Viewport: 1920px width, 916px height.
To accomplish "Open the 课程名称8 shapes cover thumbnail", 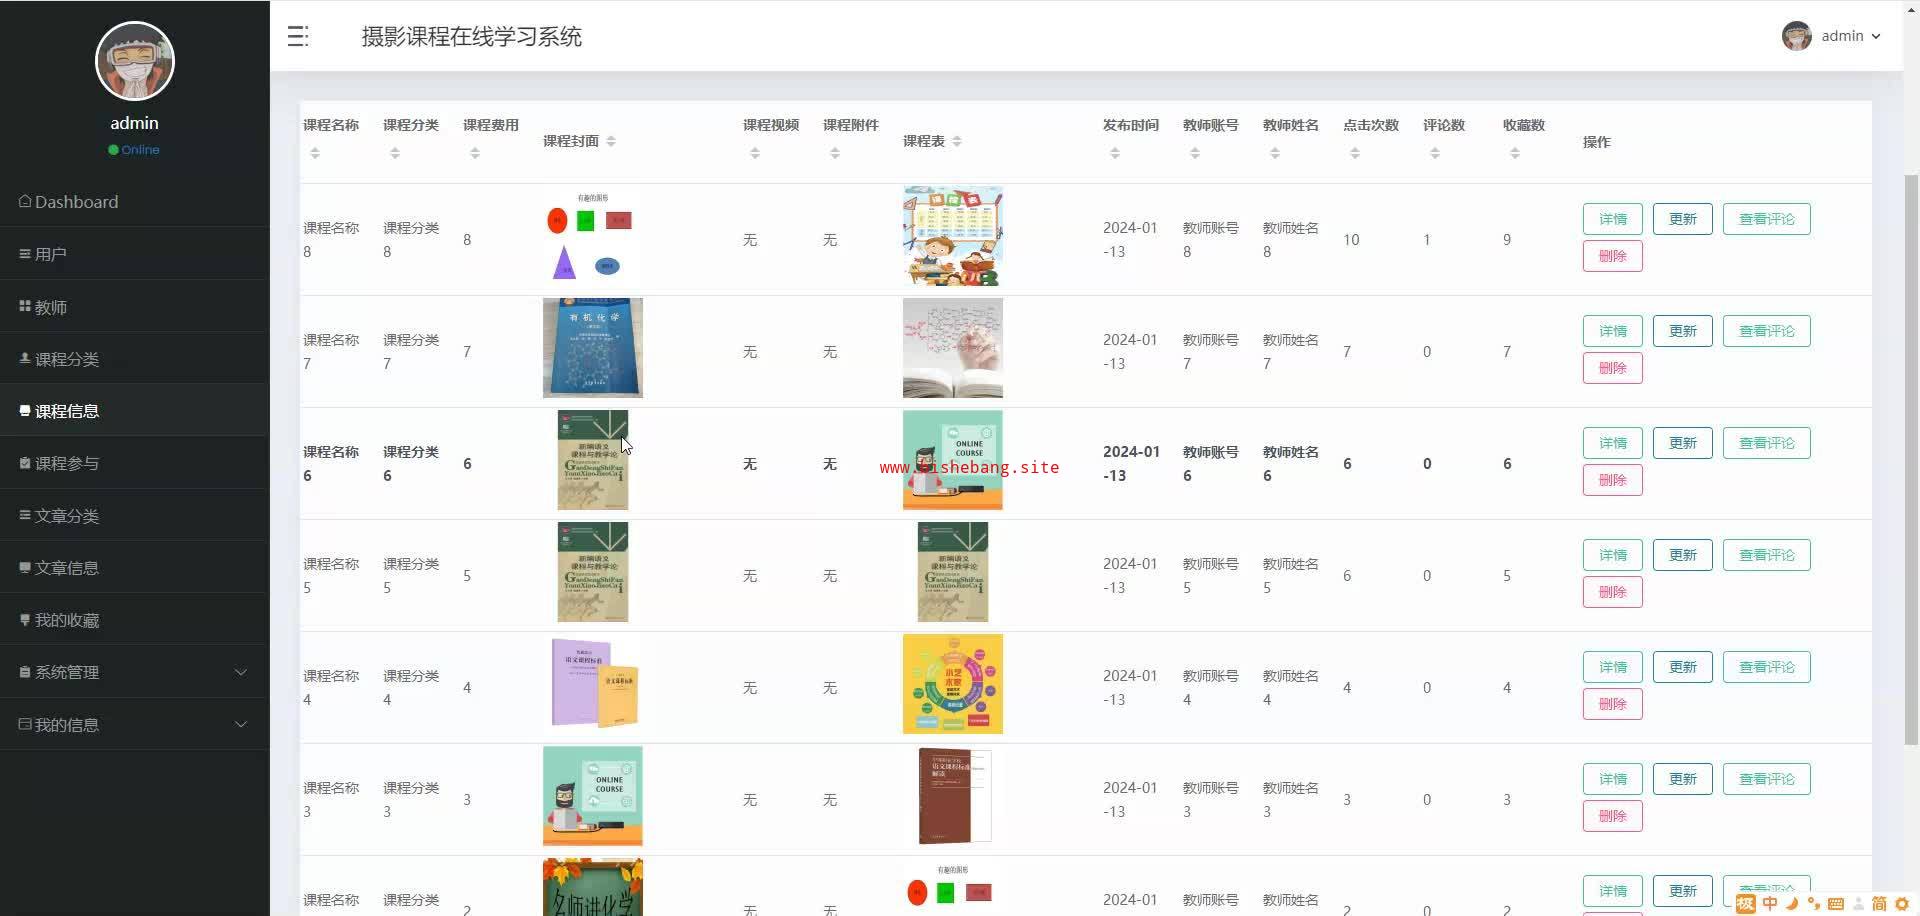I will (x=592, y=236).
